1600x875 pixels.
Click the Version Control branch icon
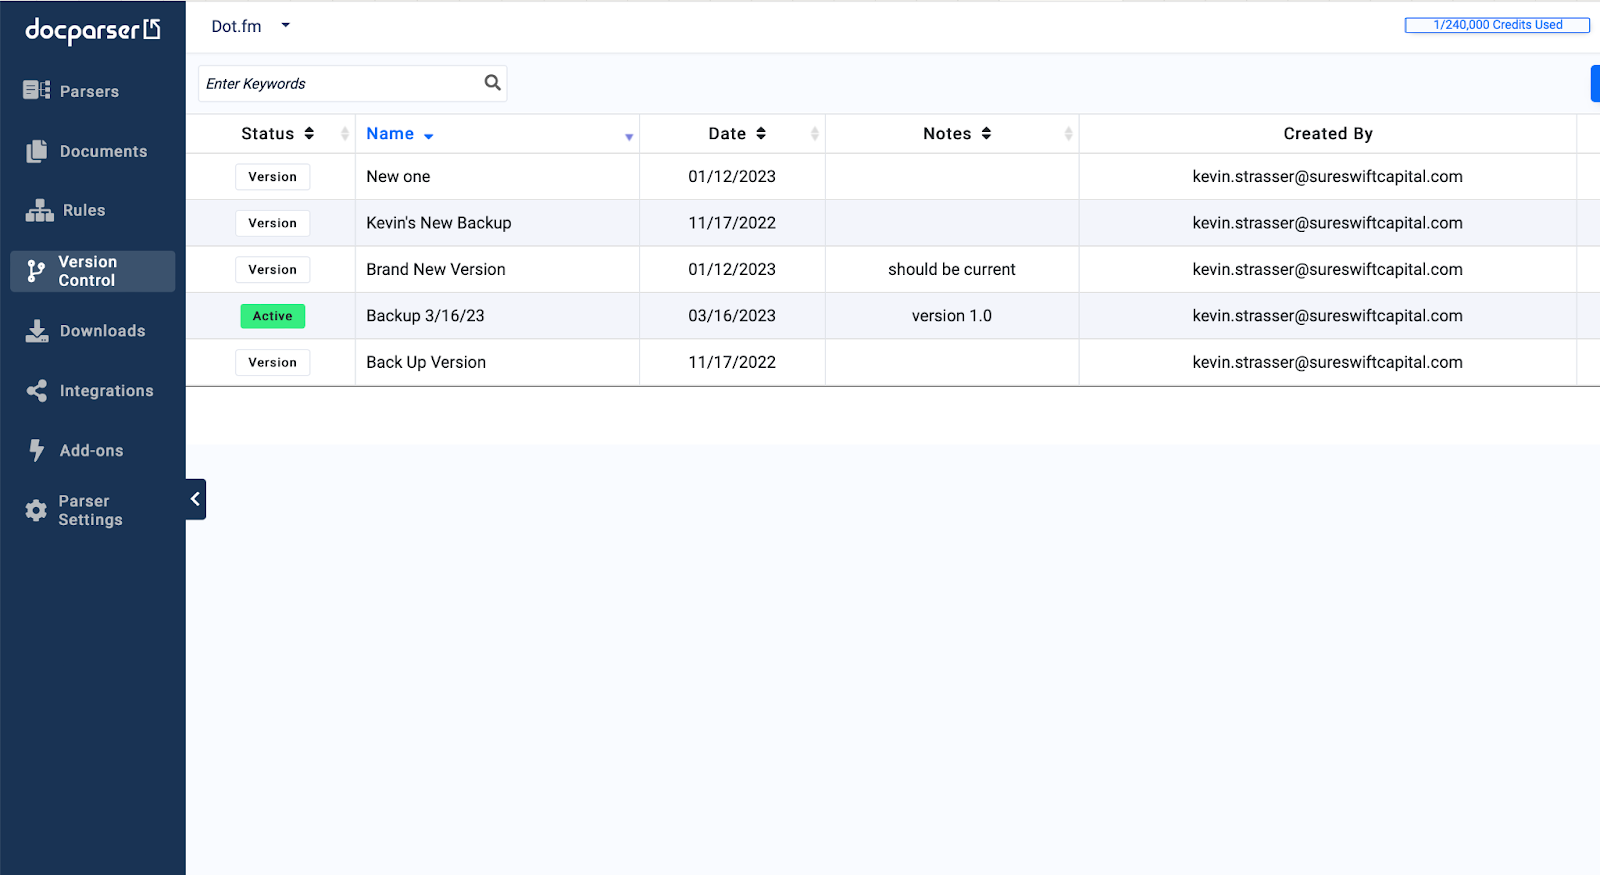(x=36, y=271)
